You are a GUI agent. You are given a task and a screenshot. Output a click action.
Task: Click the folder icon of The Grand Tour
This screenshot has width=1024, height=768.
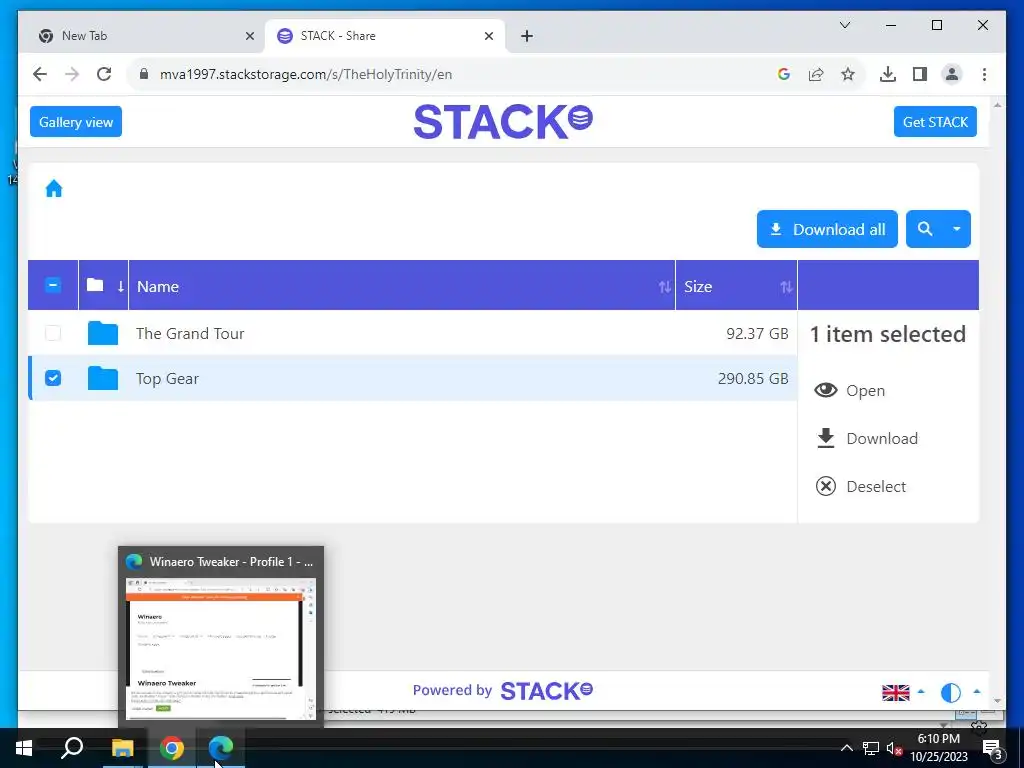pyautogui.click(x=103, y=333)
